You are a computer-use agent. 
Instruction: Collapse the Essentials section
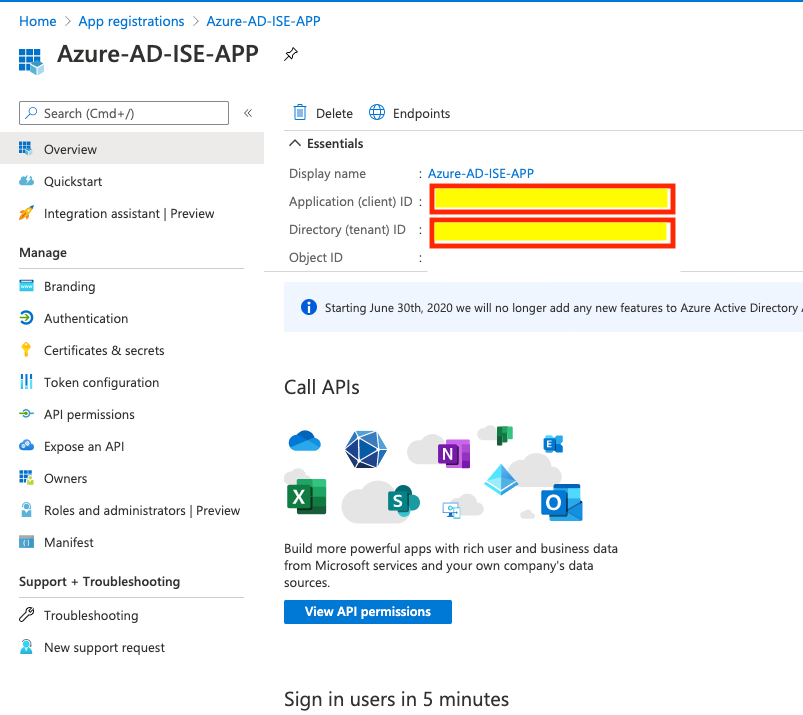pyautogui.click(x=297, y=143)
